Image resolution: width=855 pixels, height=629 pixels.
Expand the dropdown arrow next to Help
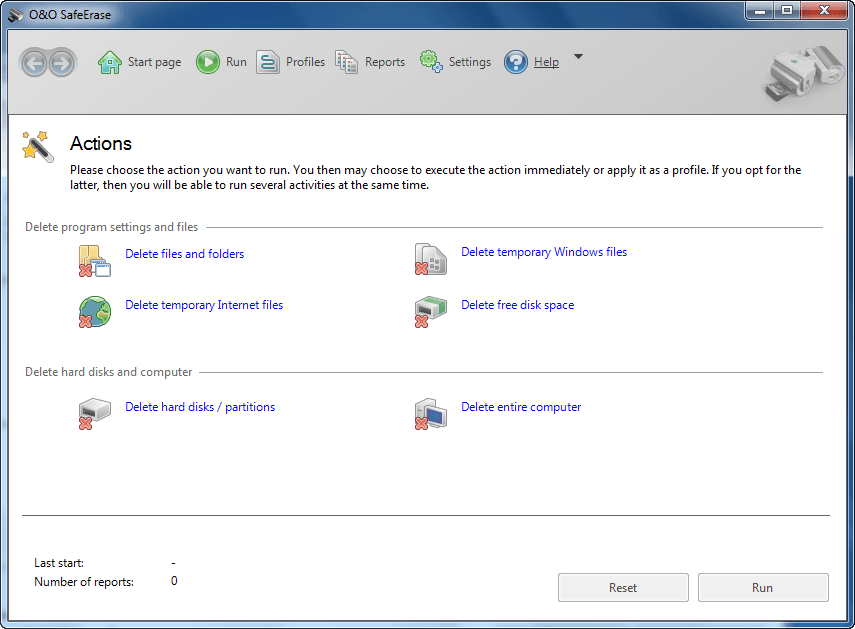tap(578, 58)
